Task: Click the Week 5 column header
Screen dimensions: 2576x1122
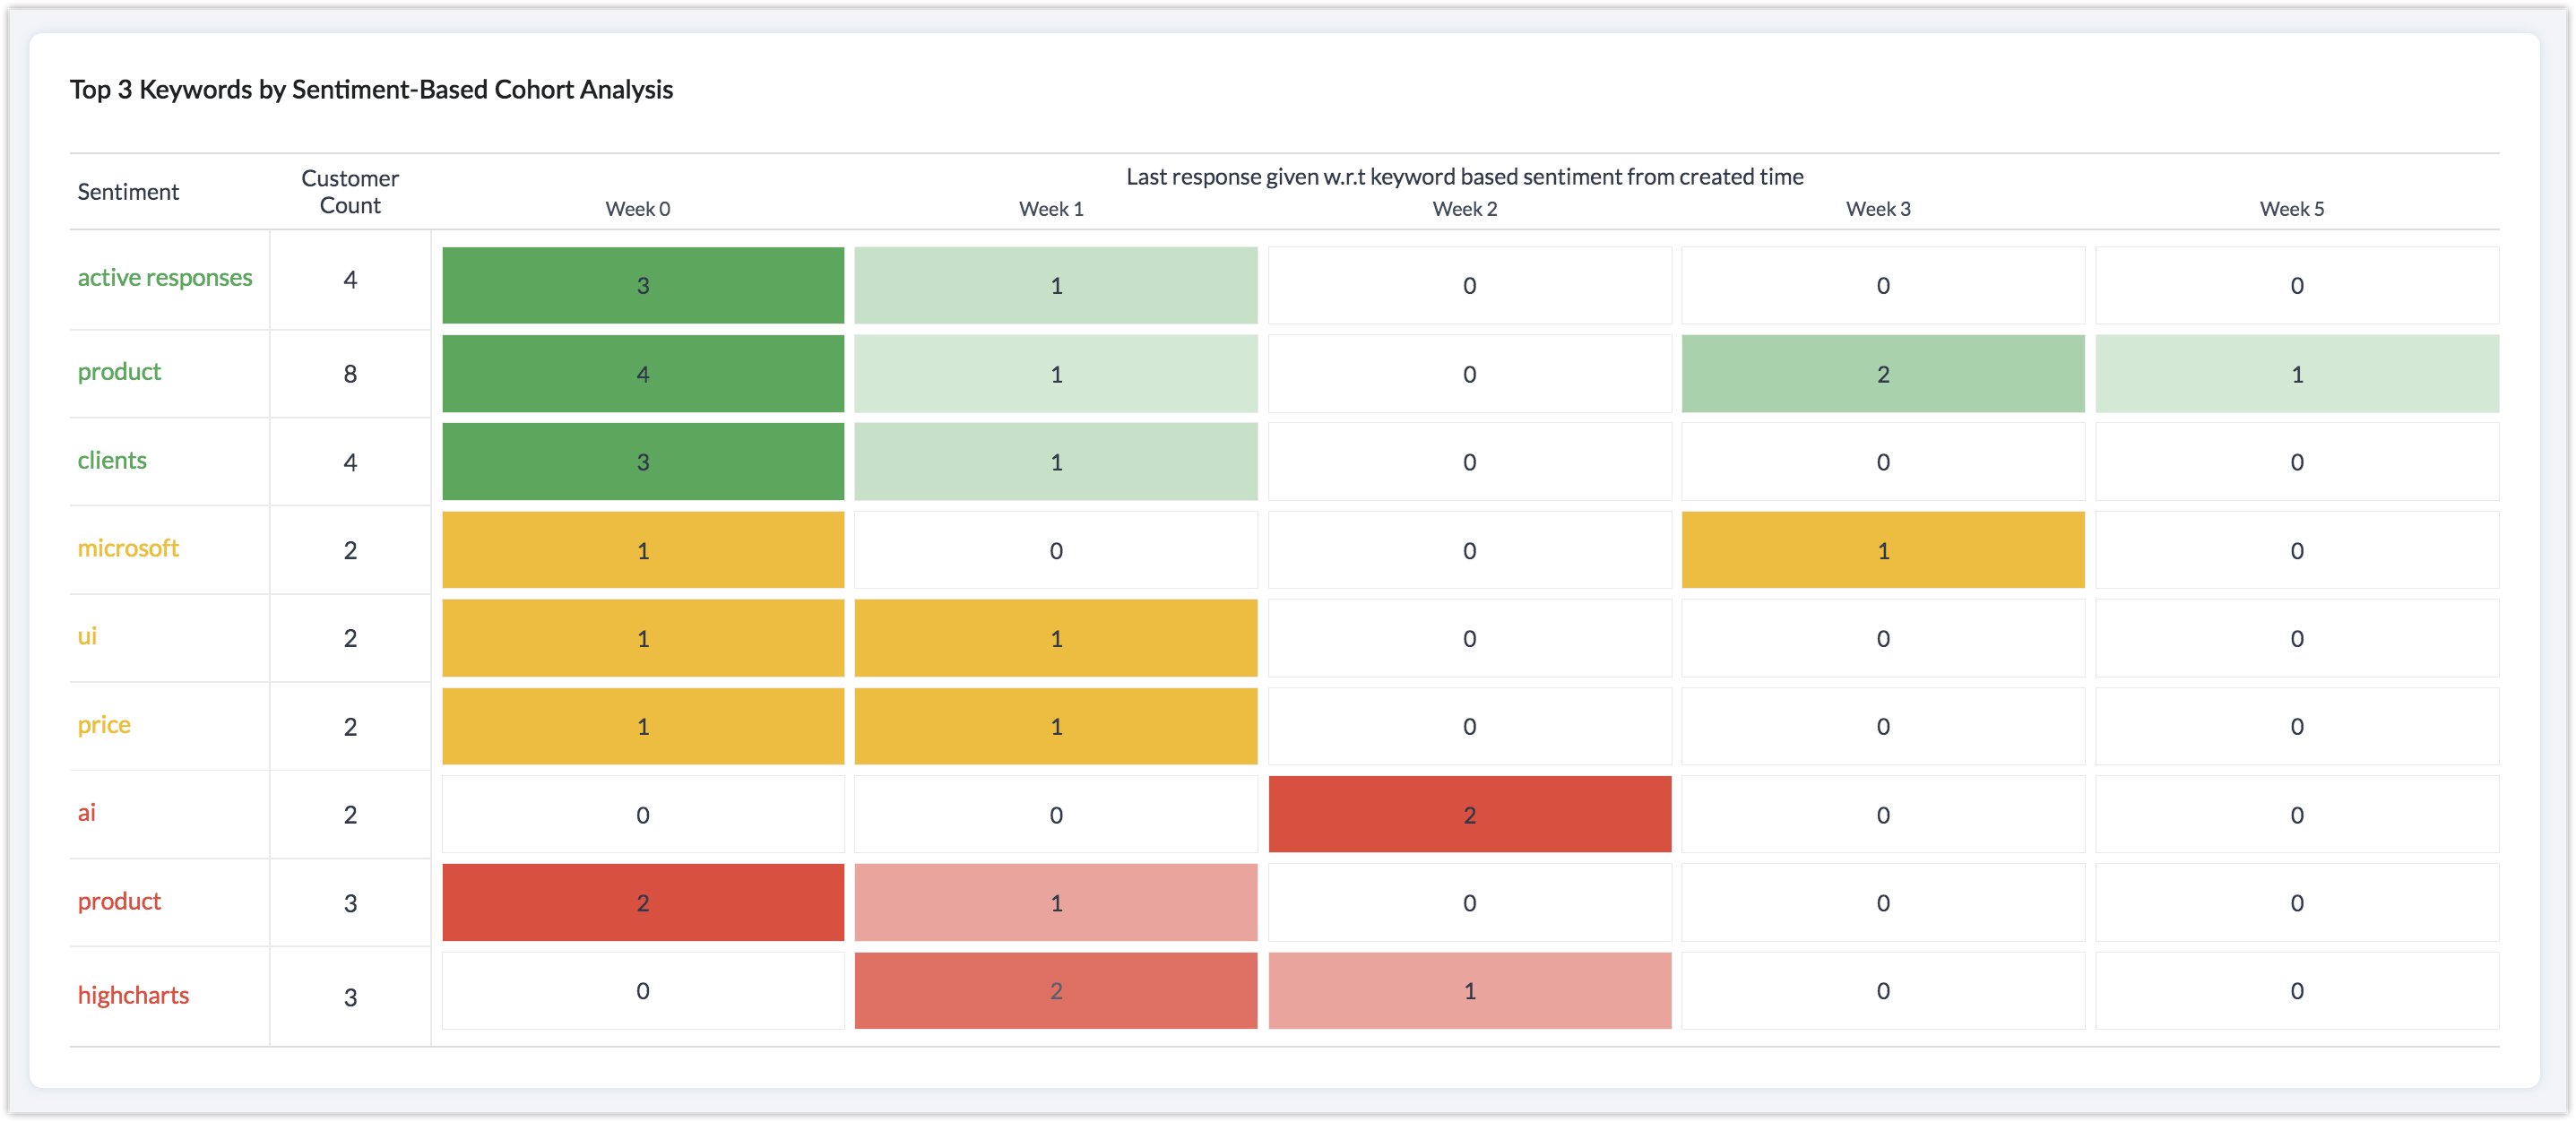Action: (2291, 209)
